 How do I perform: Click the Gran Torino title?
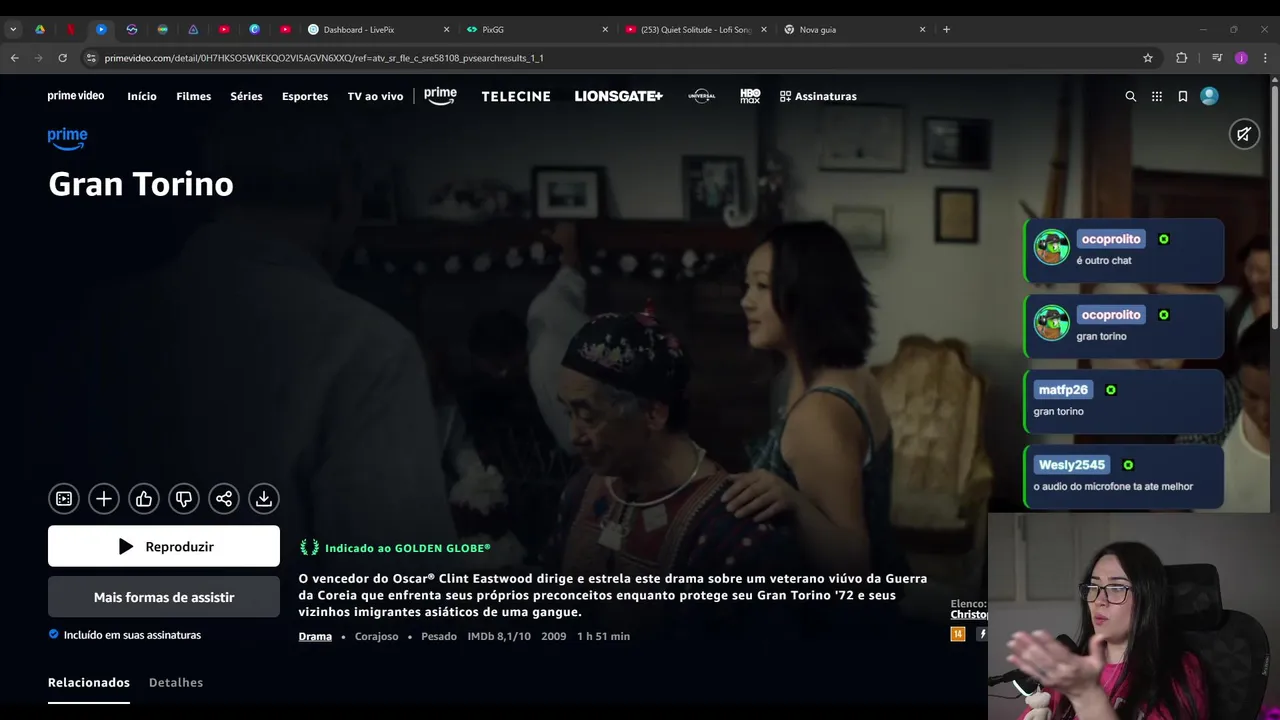coord(141,184)
